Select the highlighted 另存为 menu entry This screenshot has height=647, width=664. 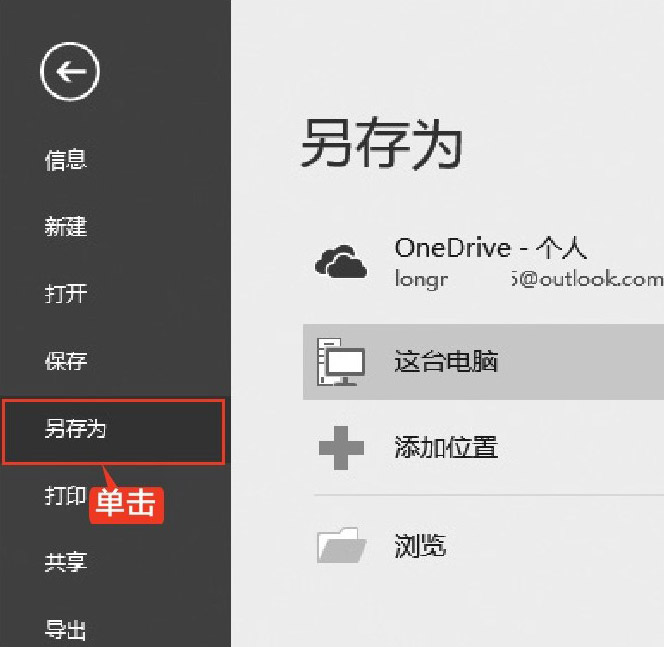click(x=113, y=431)
